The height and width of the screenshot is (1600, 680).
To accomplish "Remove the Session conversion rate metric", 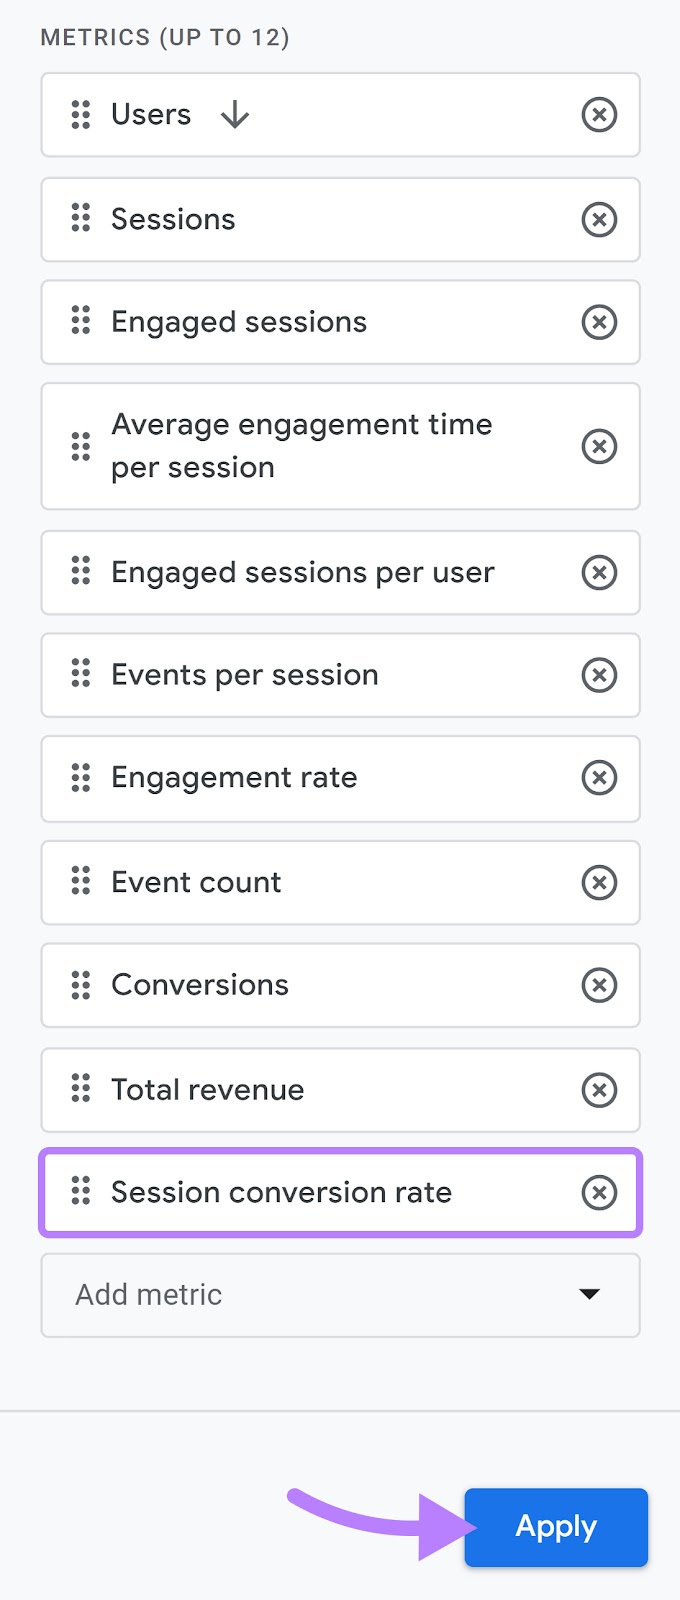I will coord(599,1192).
